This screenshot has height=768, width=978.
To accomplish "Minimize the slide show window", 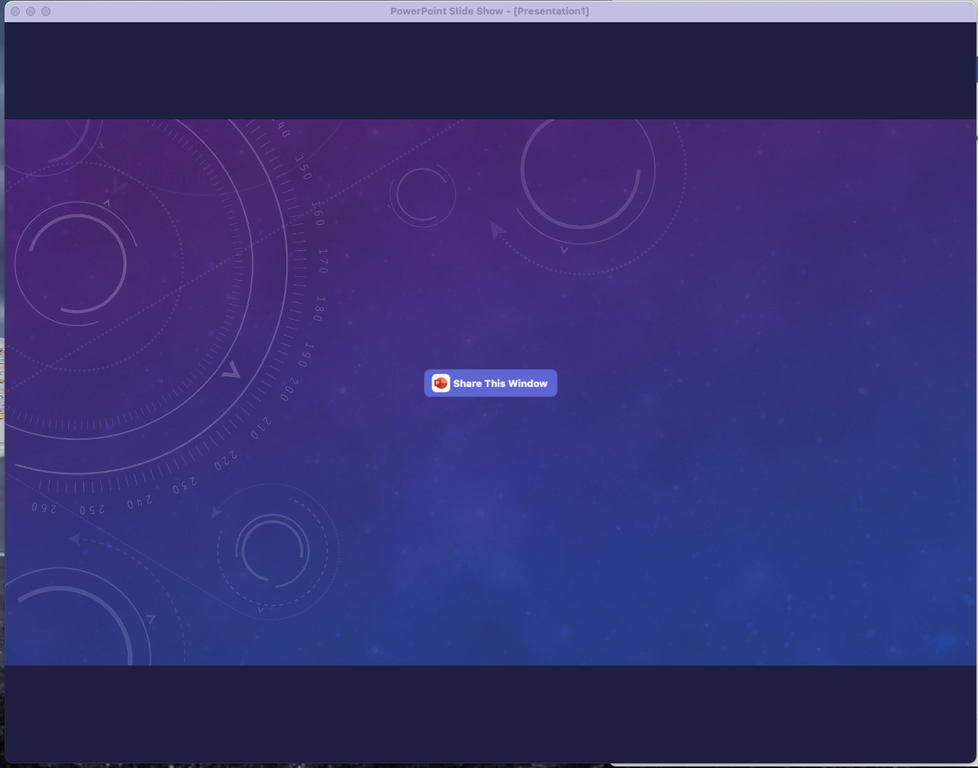I will click(30, 11).
